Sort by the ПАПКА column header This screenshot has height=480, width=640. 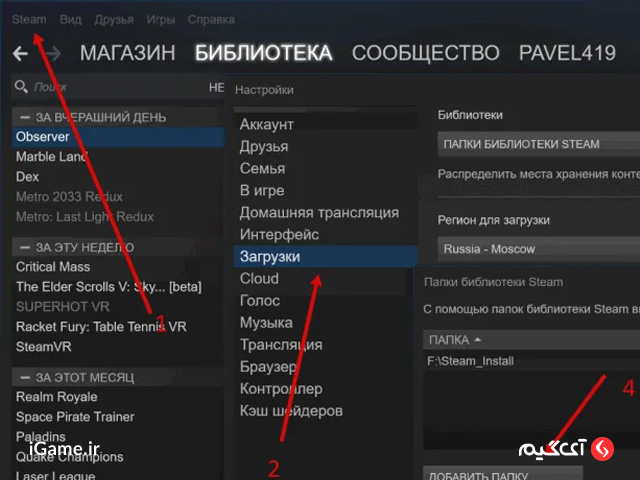pos(531,340)
